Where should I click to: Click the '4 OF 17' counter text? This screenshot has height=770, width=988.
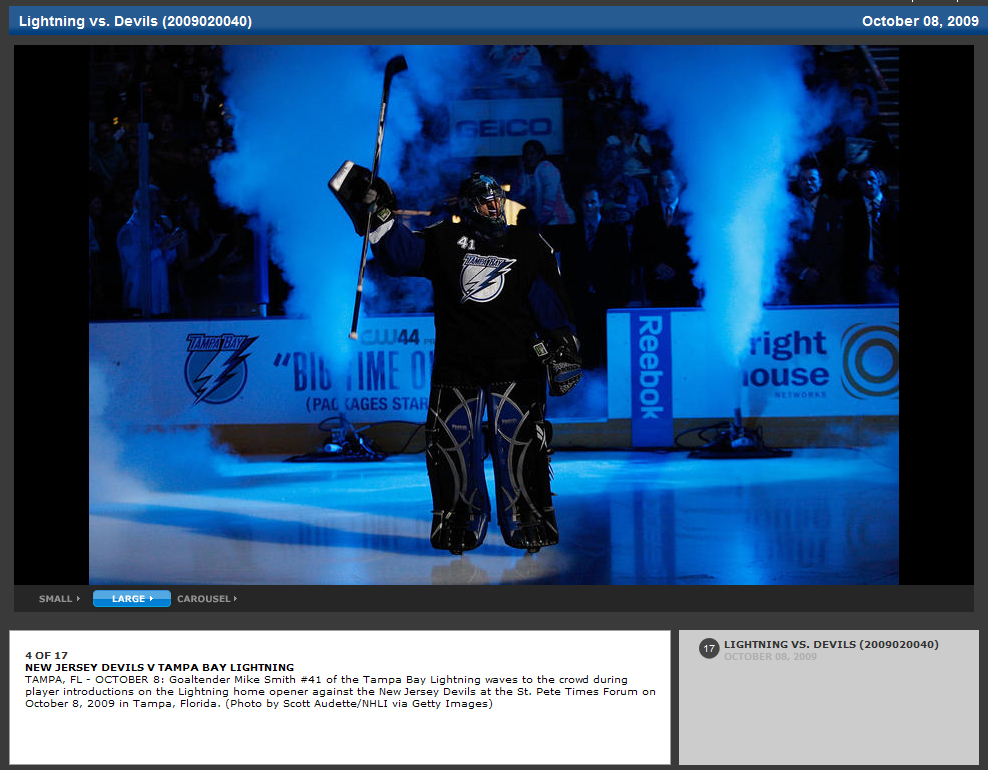point(46,655)
